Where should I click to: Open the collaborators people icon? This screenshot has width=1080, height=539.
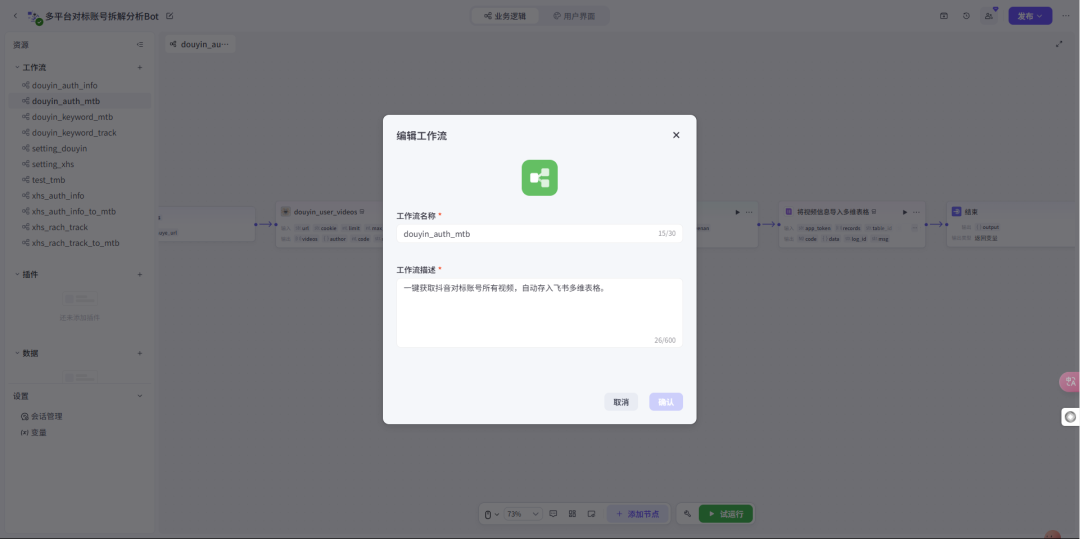tap(989, 16)
